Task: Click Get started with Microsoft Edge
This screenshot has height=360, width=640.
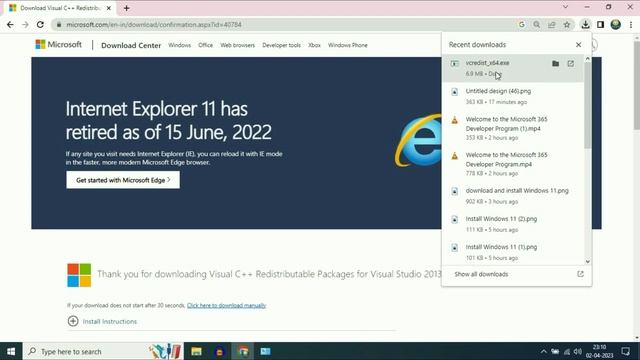Action: (x=123, y=180)
